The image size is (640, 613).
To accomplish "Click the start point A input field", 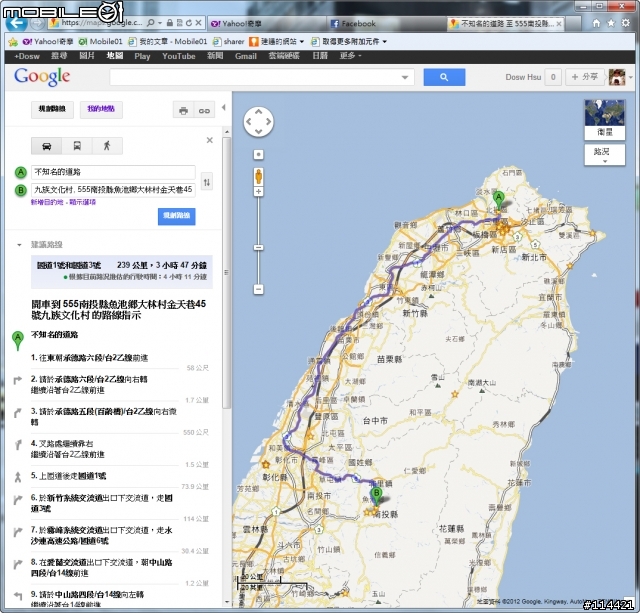I will pos(113,172).
